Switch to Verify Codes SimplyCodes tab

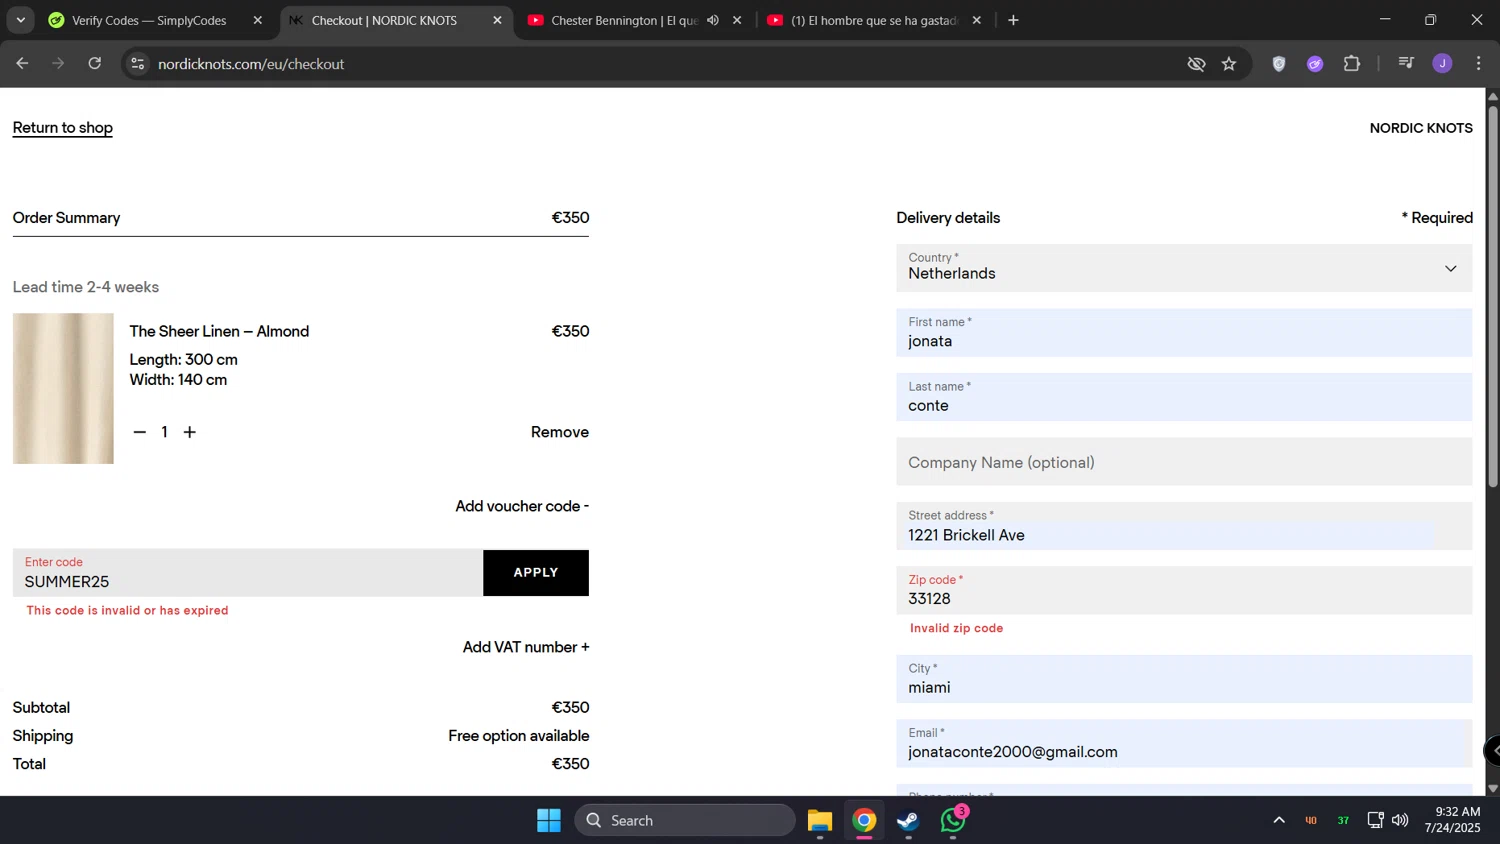point(150,20)
